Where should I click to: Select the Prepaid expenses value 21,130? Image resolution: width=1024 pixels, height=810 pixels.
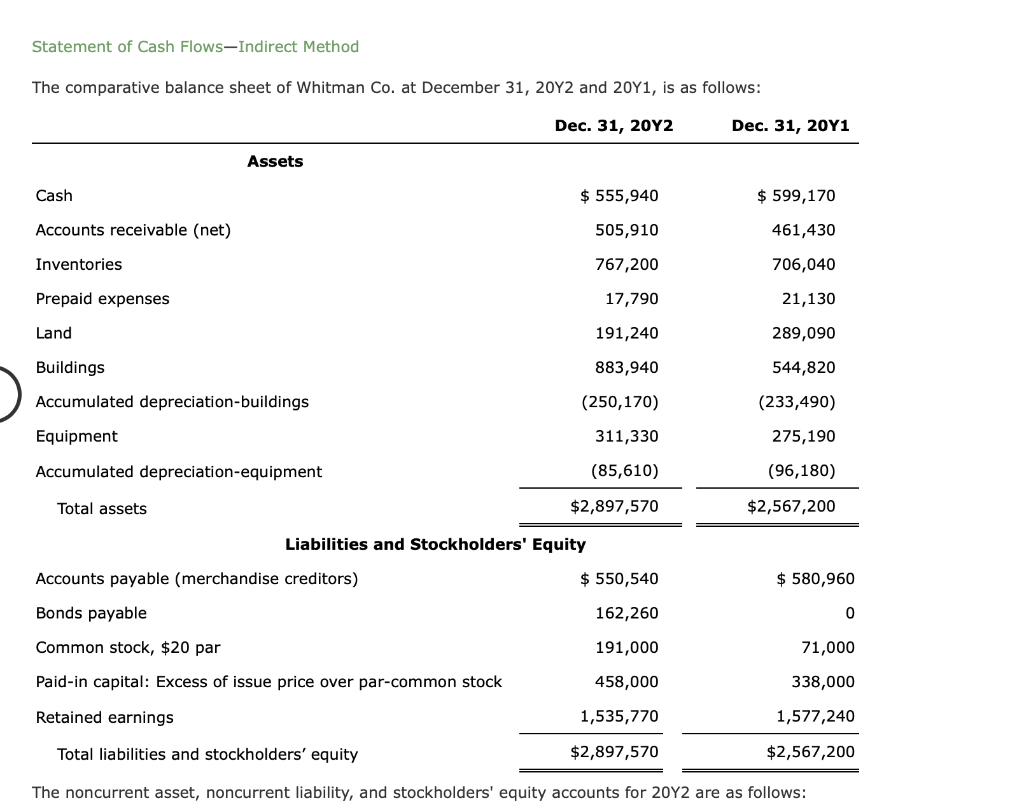point(809,299)
